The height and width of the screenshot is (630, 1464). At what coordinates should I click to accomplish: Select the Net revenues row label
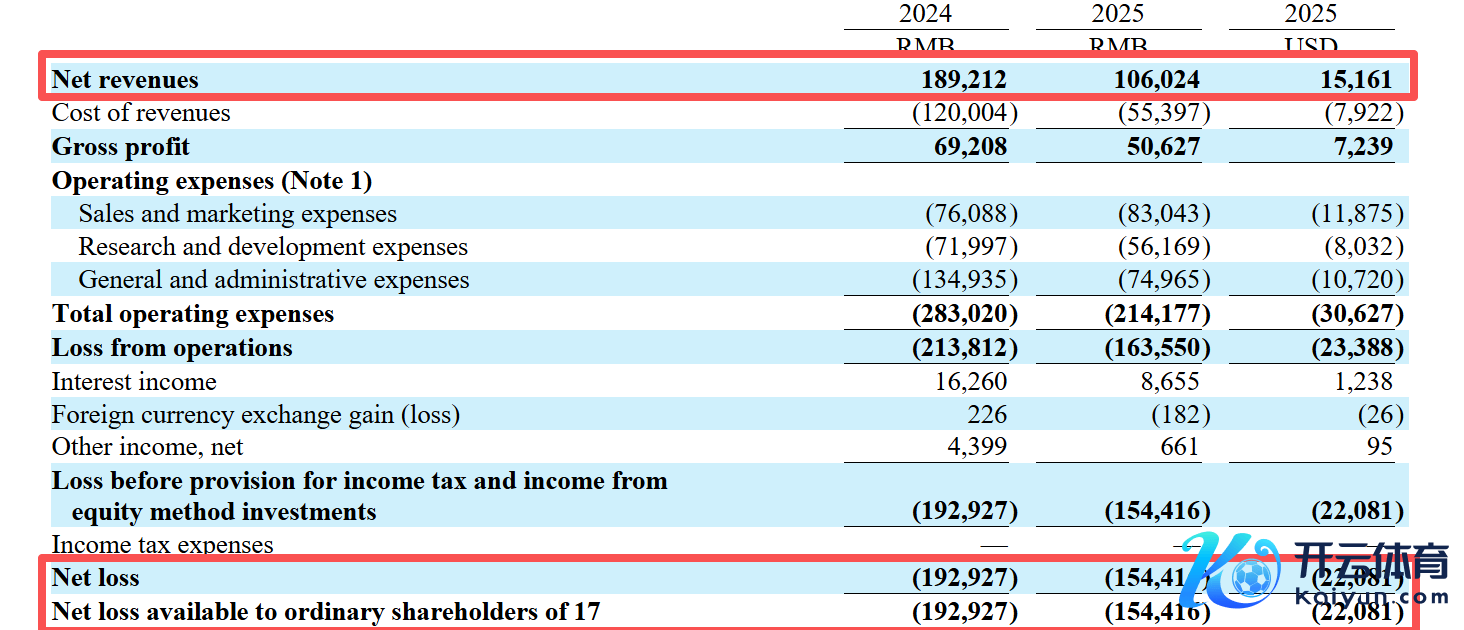125,80
